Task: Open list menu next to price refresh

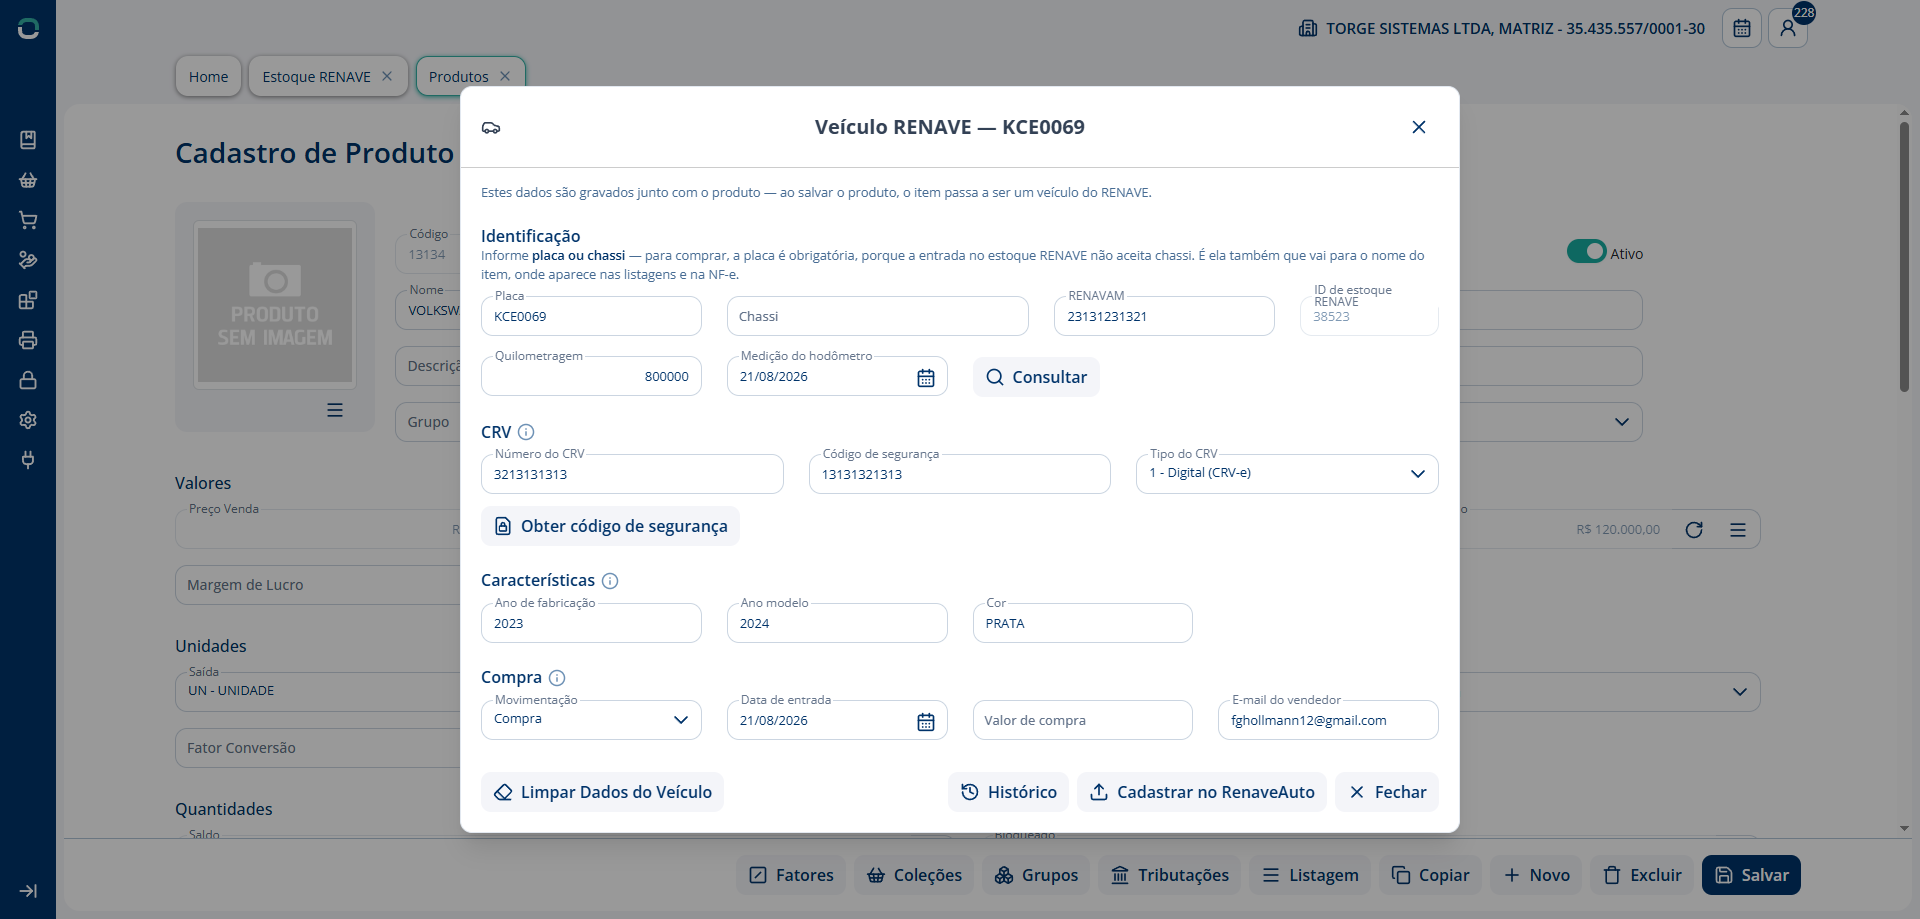Action: [1738, 530]
